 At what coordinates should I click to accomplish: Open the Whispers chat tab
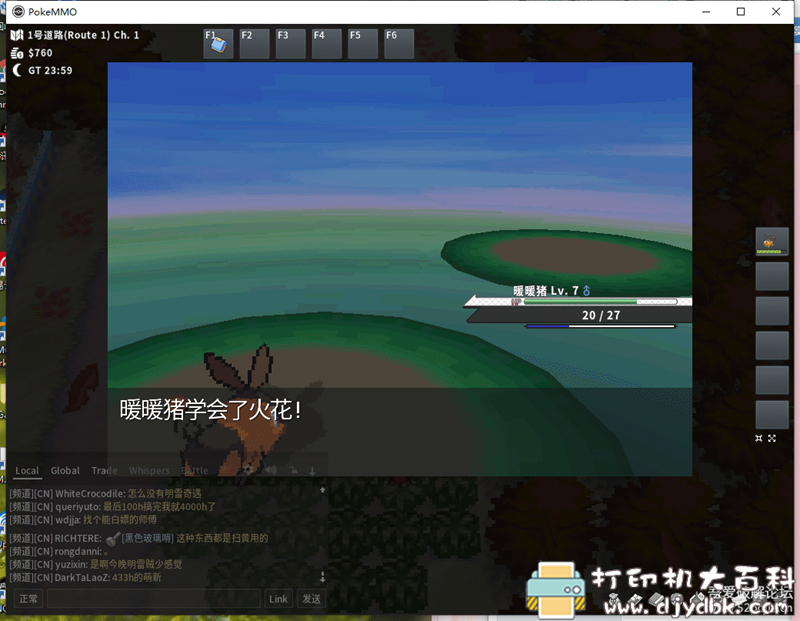click(x=149, y=470)
